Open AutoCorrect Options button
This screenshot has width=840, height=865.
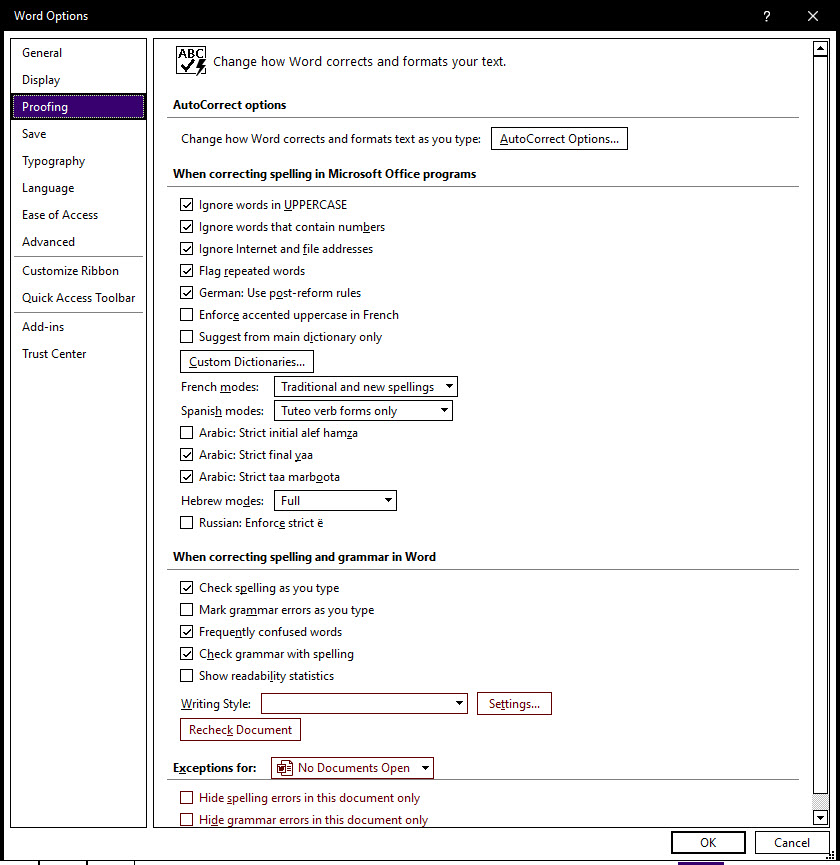coord(559,139)
